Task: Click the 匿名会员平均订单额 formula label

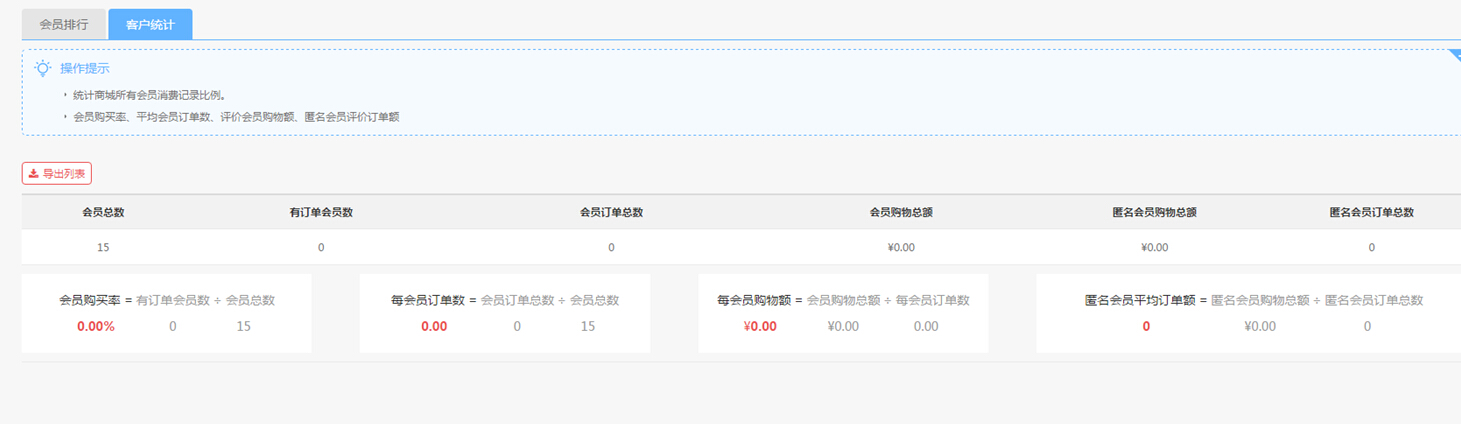Action: tap(1140, 300)
